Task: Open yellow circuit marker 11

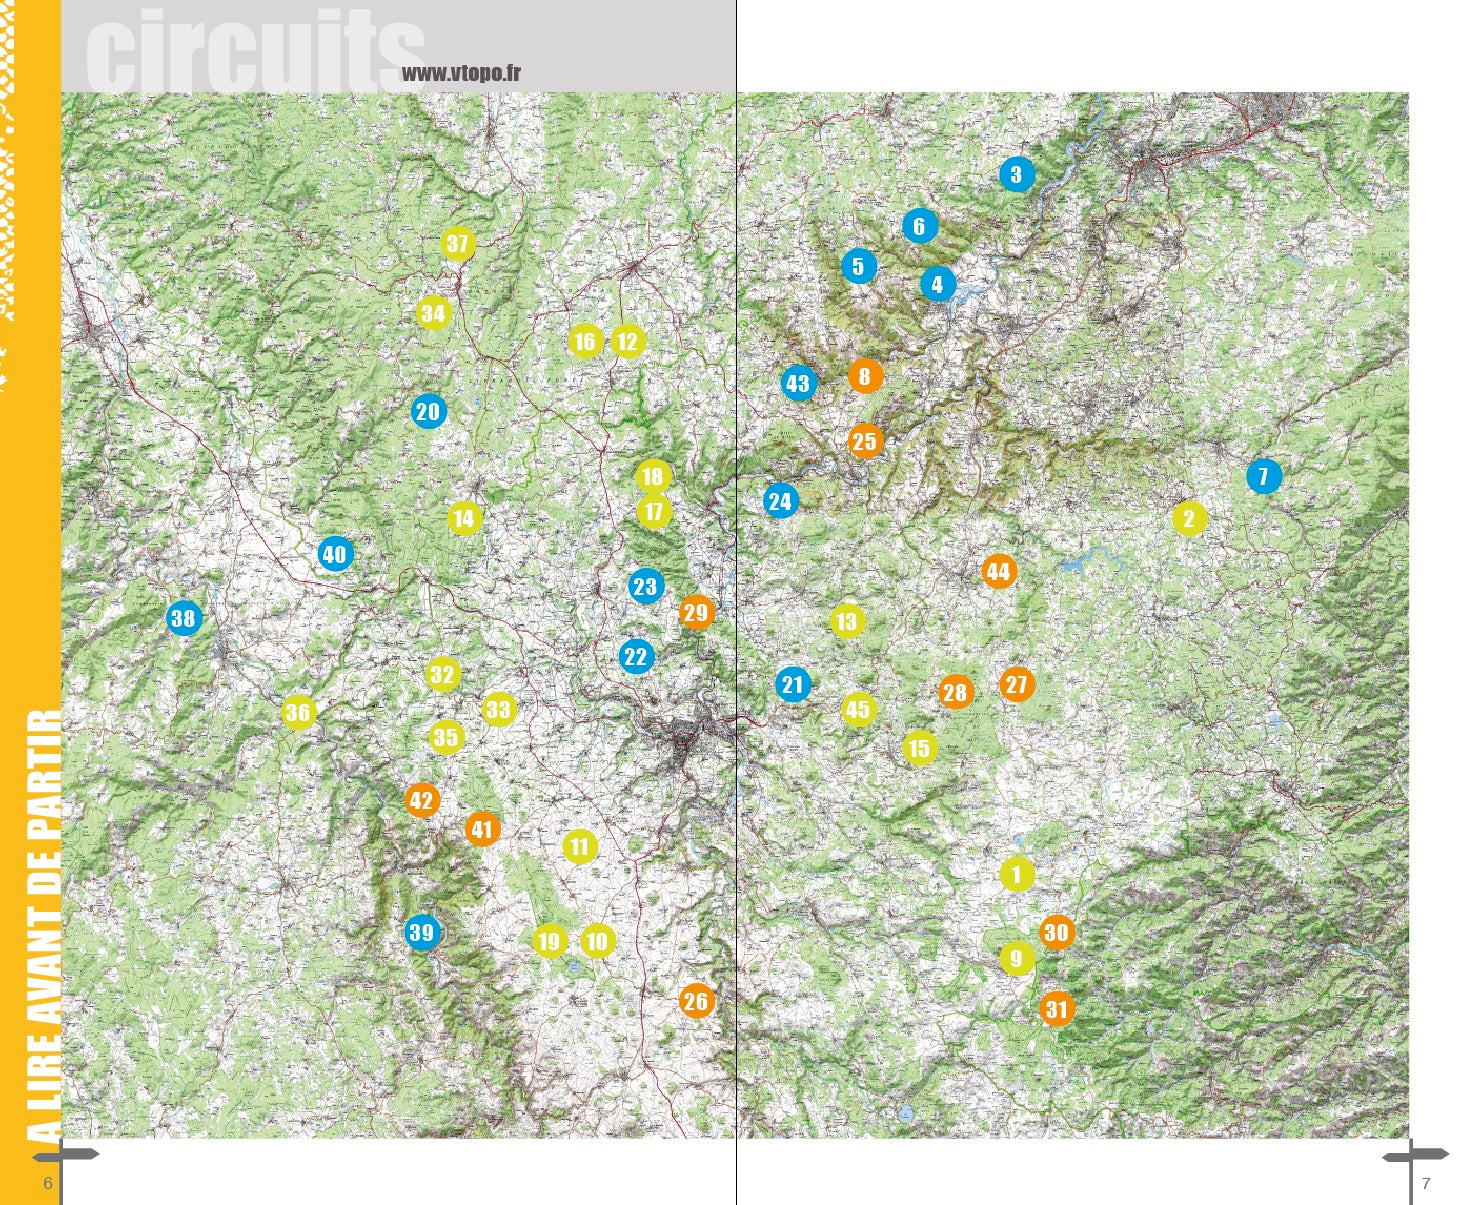Action: pos(580,848)
